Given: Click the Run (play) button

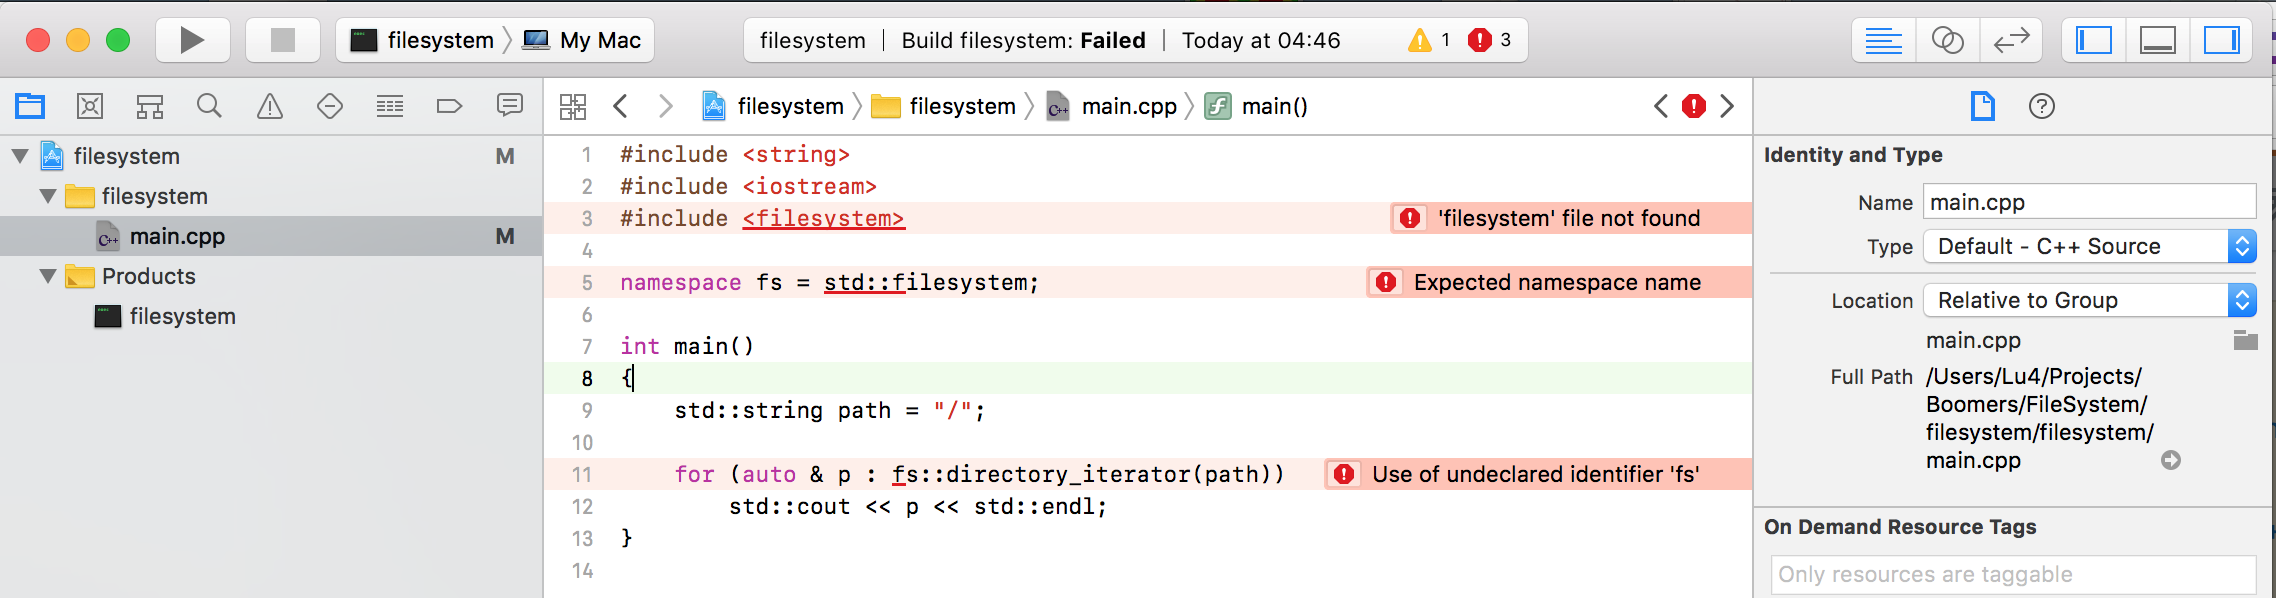Looking at the screenshot, I should click(x=192, y=40).
